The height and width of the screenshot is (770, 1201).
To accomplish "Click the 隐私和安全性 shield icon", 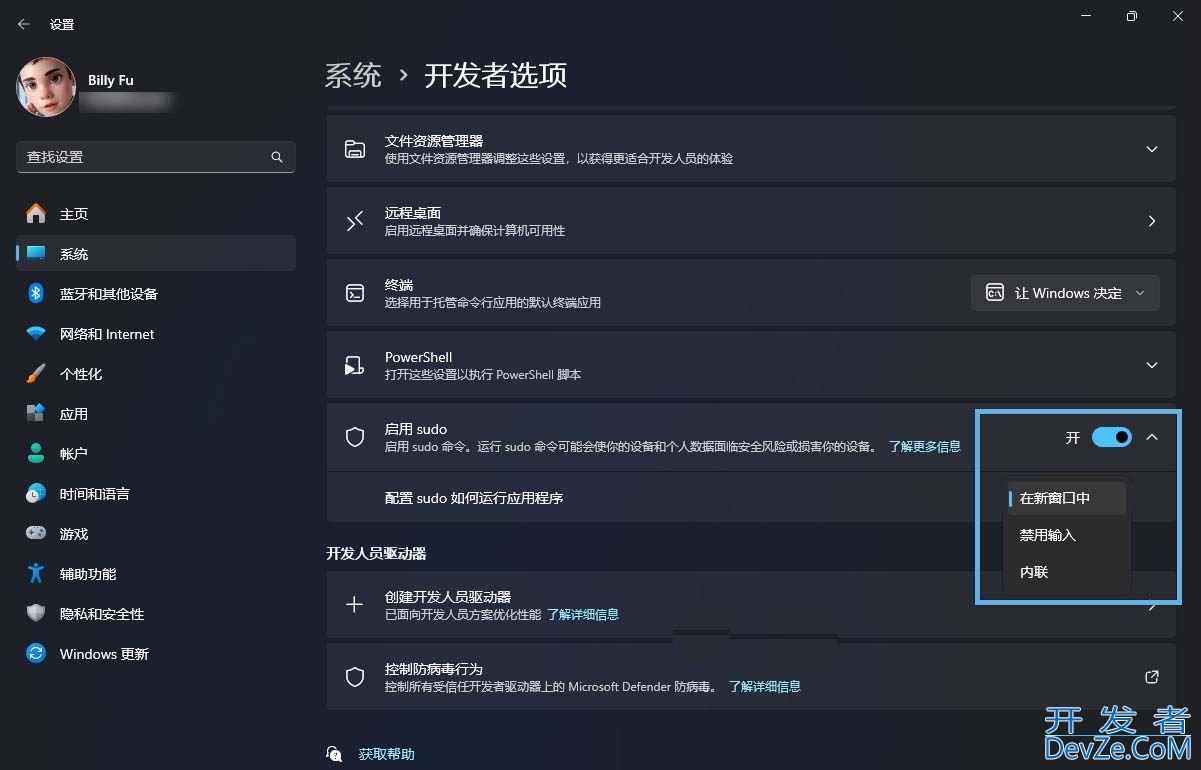I will [x=36, y=613].
